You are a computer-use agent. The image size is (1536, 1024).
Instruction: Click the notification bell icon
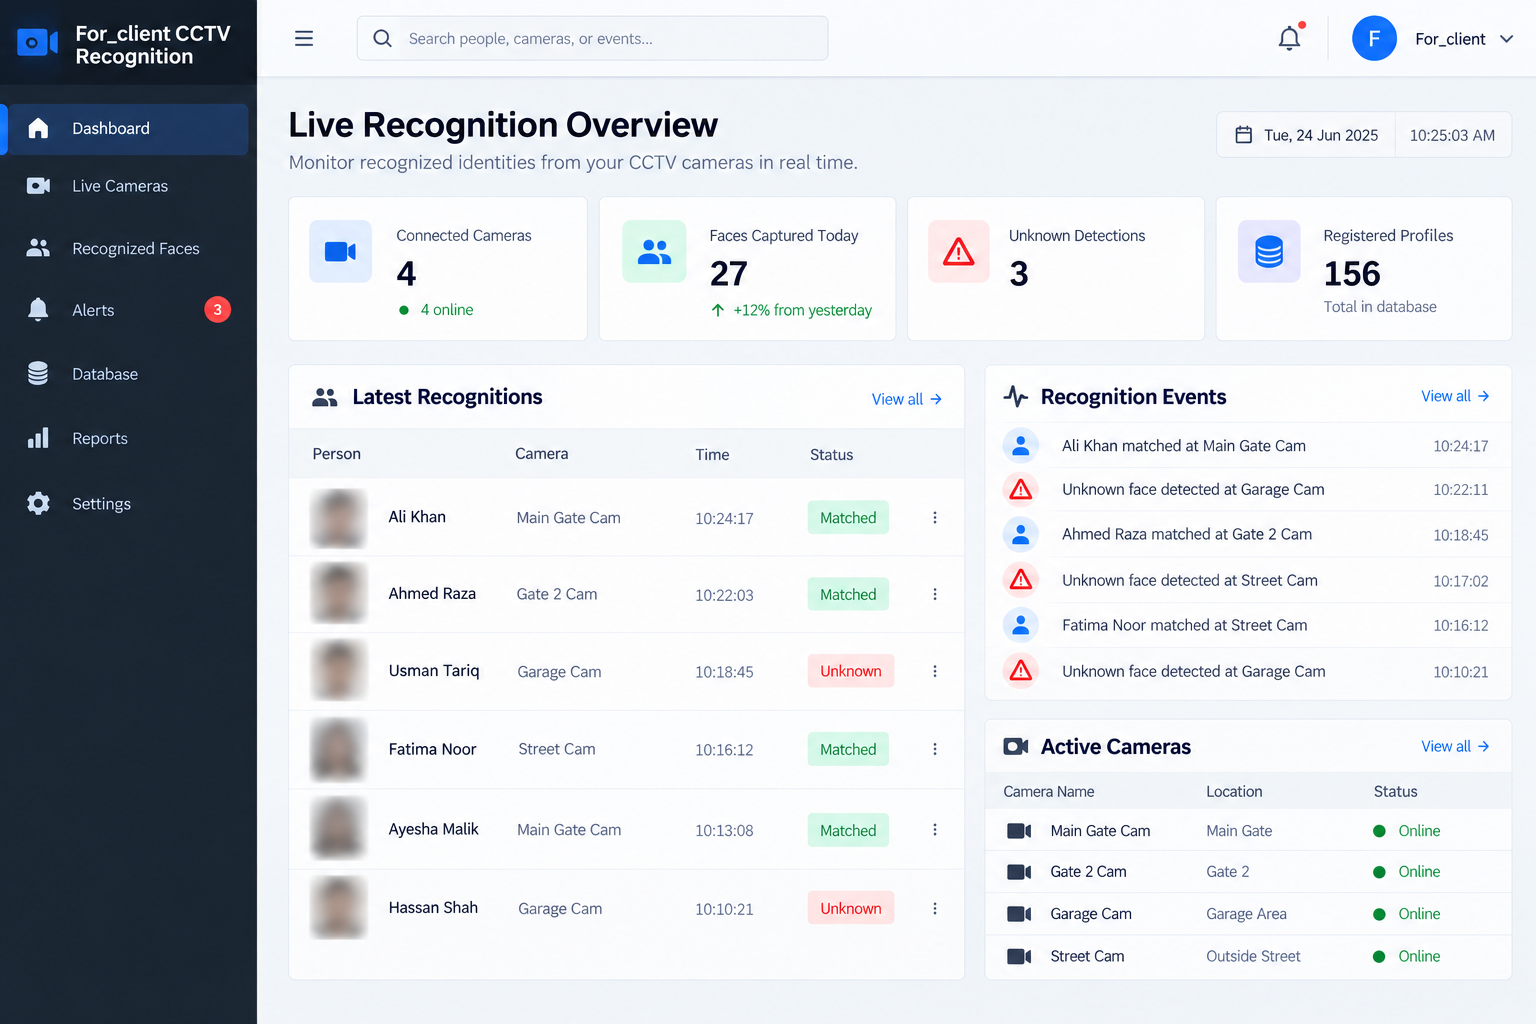pos(1290,38)
